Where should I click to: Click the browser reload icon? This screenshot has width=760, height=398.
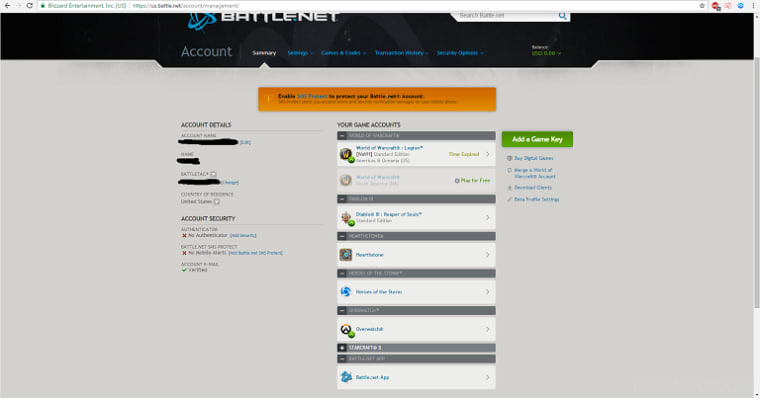pos(30,5)
